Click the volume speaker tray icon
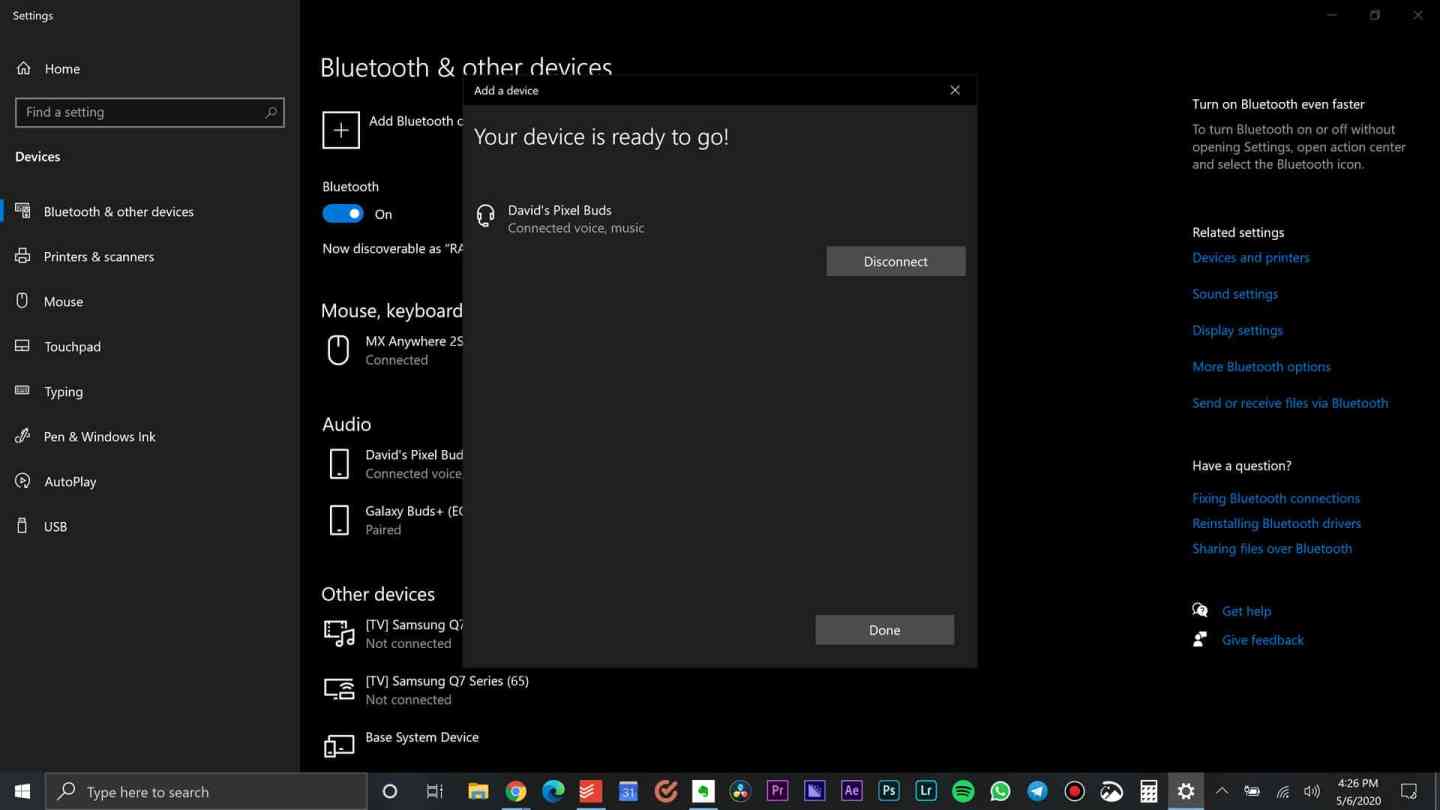This screenshot has width=1440, height=810. [x=1312, y=791]
